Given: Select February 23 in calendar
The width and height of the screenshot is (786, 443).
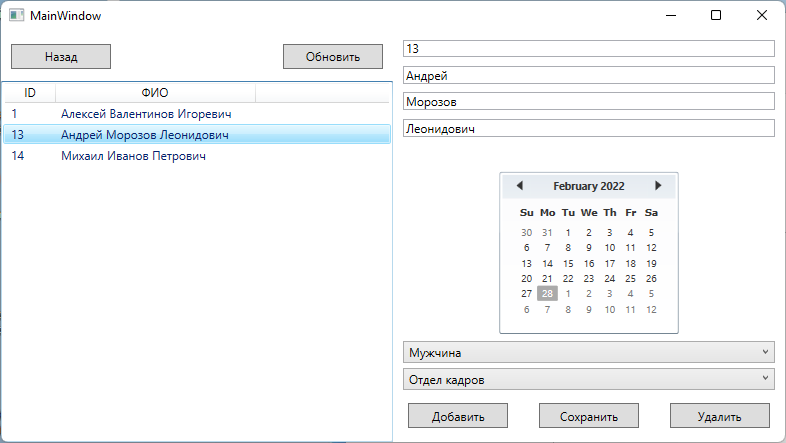Looking at the screenshot, I should coord(589,279).
